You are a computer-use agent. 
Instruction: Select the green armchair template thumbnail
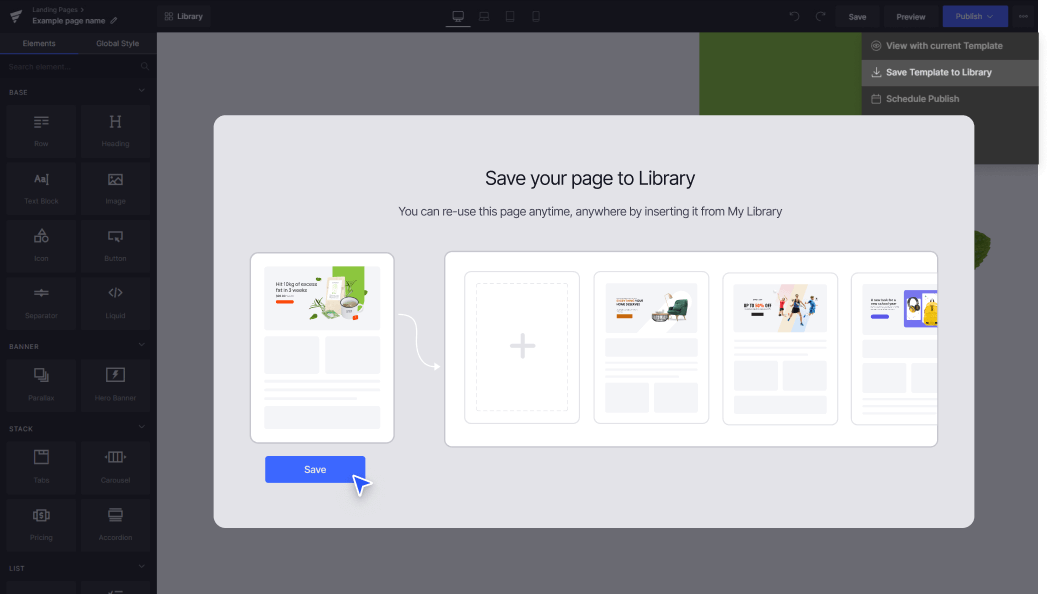(651, 347)
